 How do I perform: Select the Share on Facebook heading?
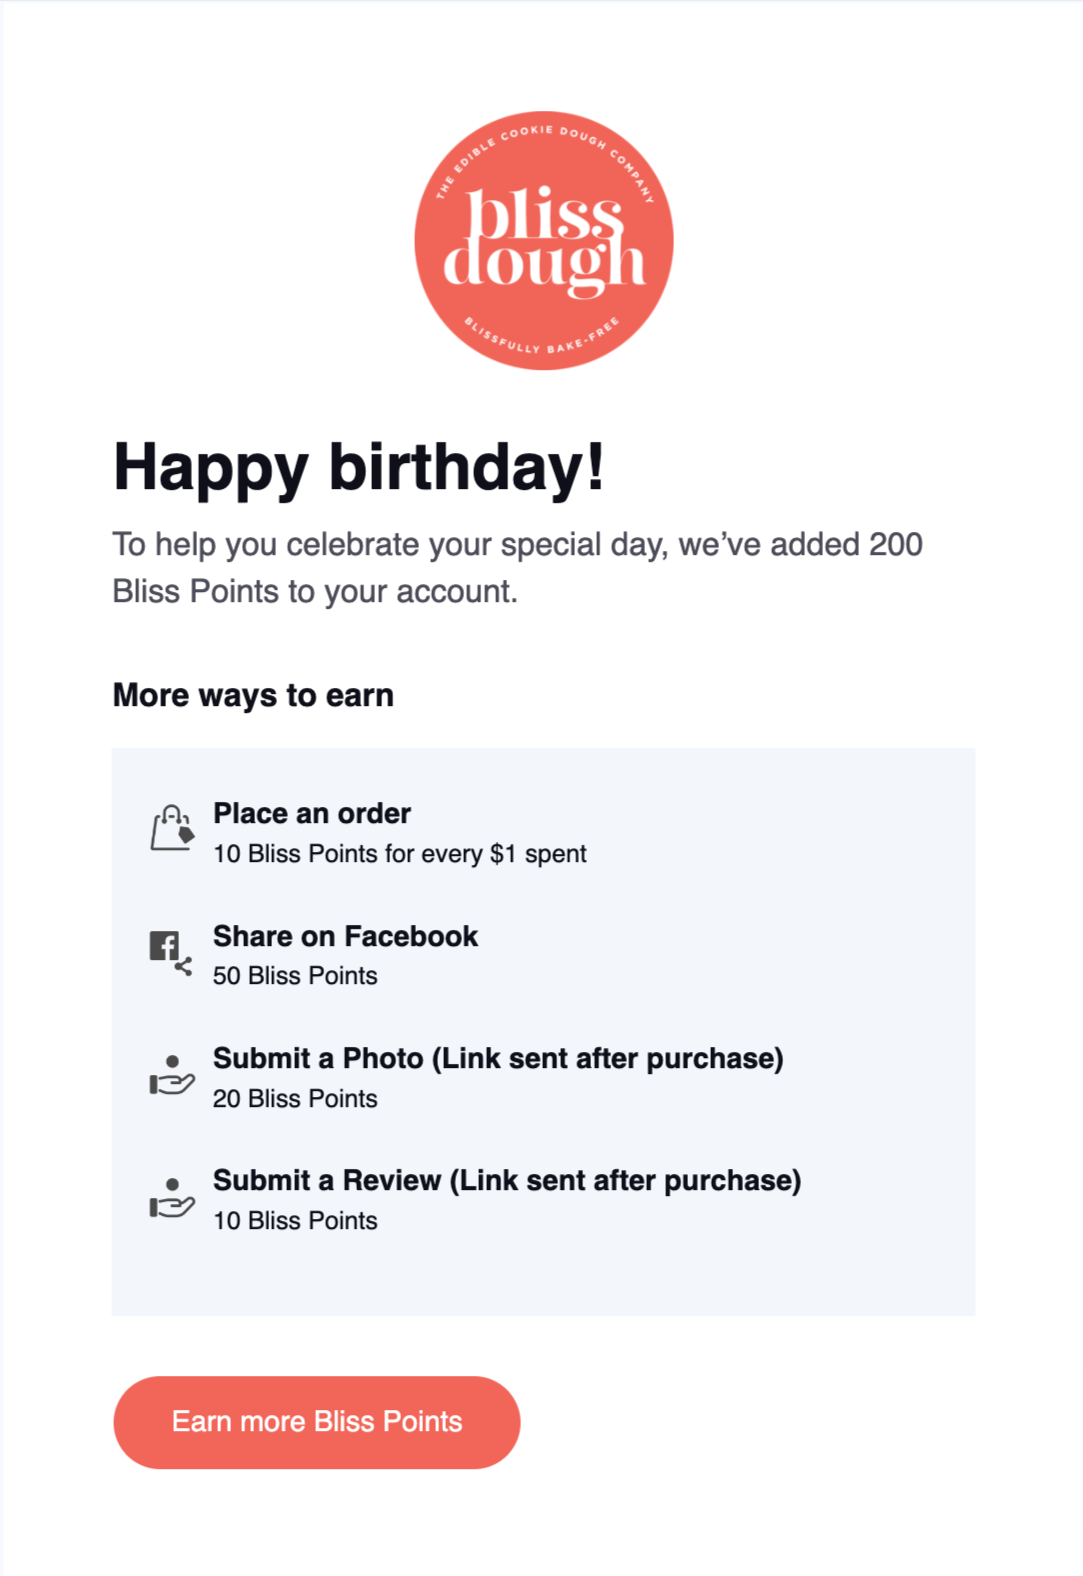[345, 936]
